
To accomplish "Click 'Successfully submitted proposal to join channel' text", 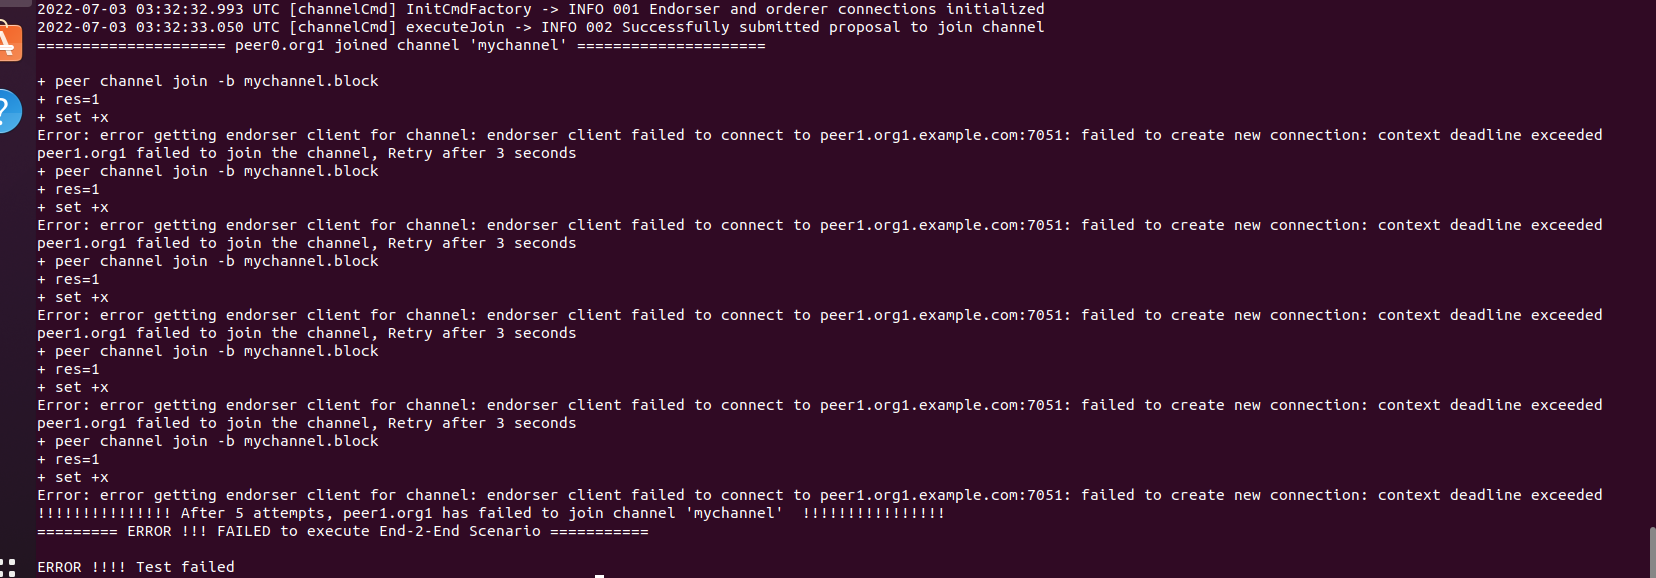I will click(x=833, y=27).
